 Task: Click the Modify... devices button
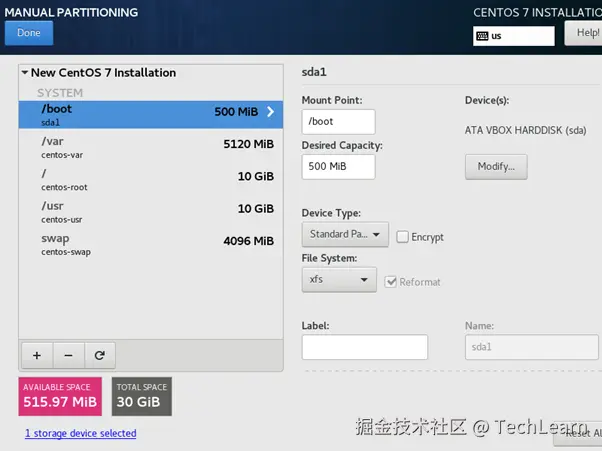[496, 167]
